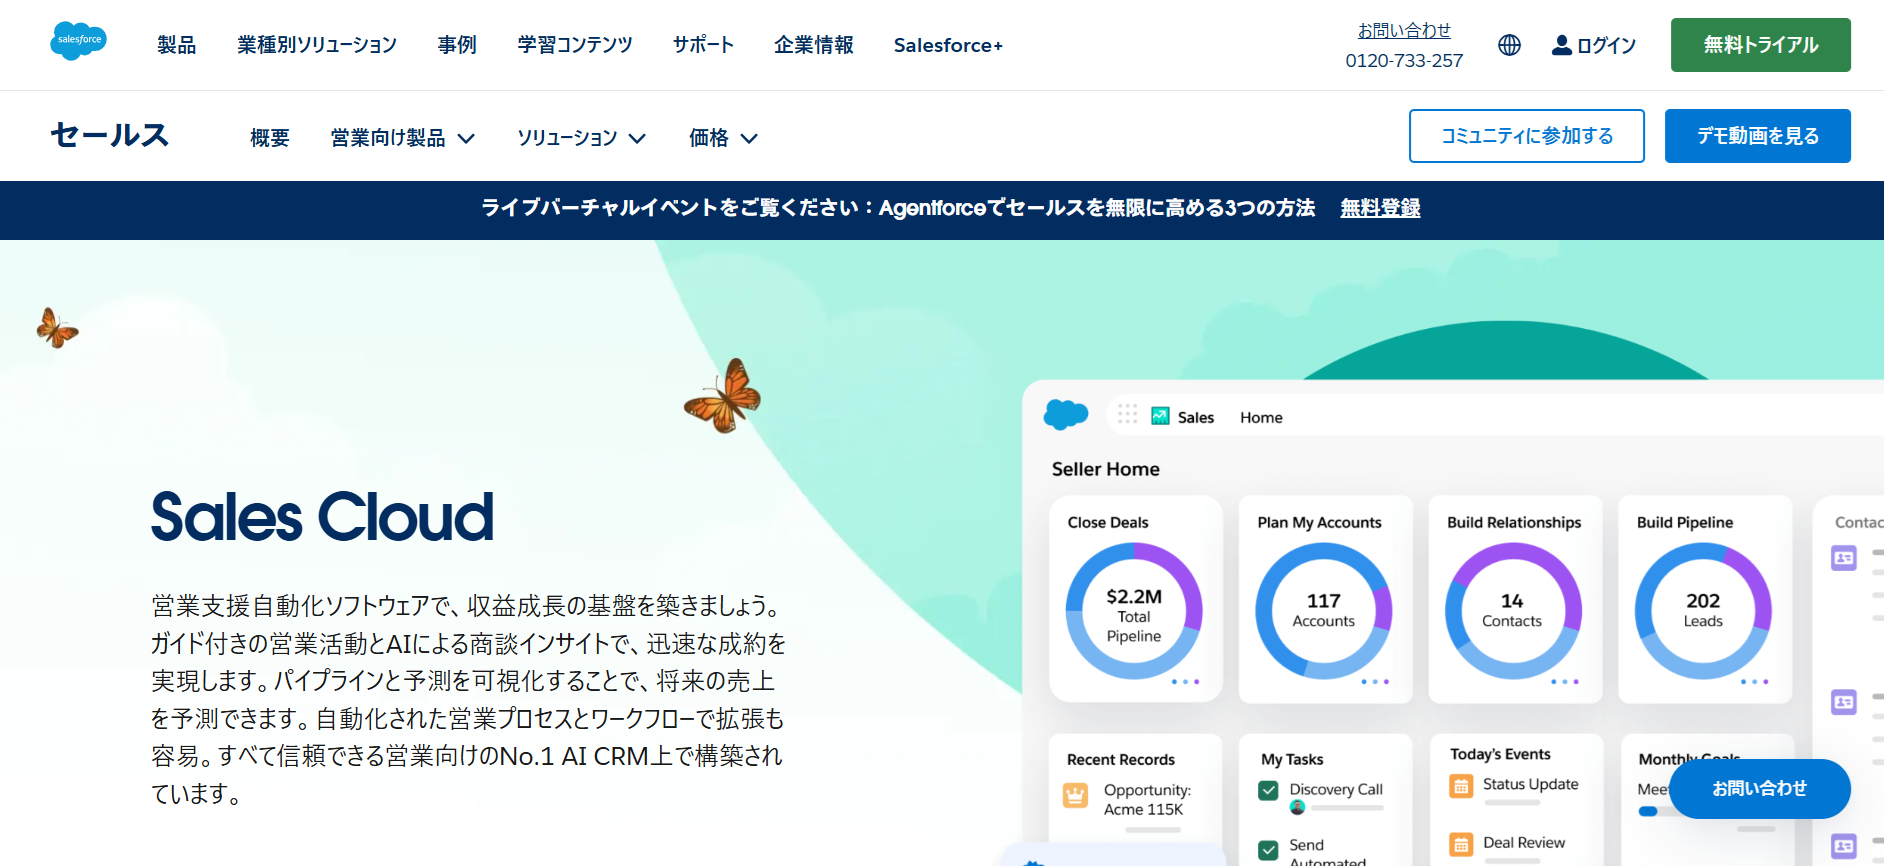
Task: Click the Sales app chart icon
Action: (x=1160, y=416)
